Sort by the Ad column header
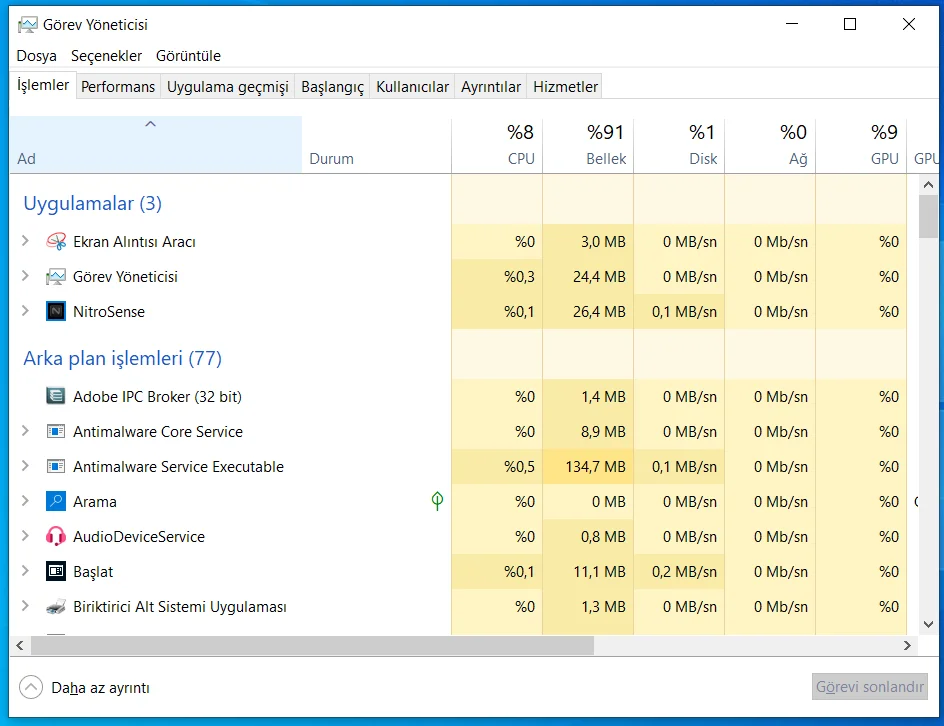The image size is (944, 726). pyautogui.click(x=155, y=144)
